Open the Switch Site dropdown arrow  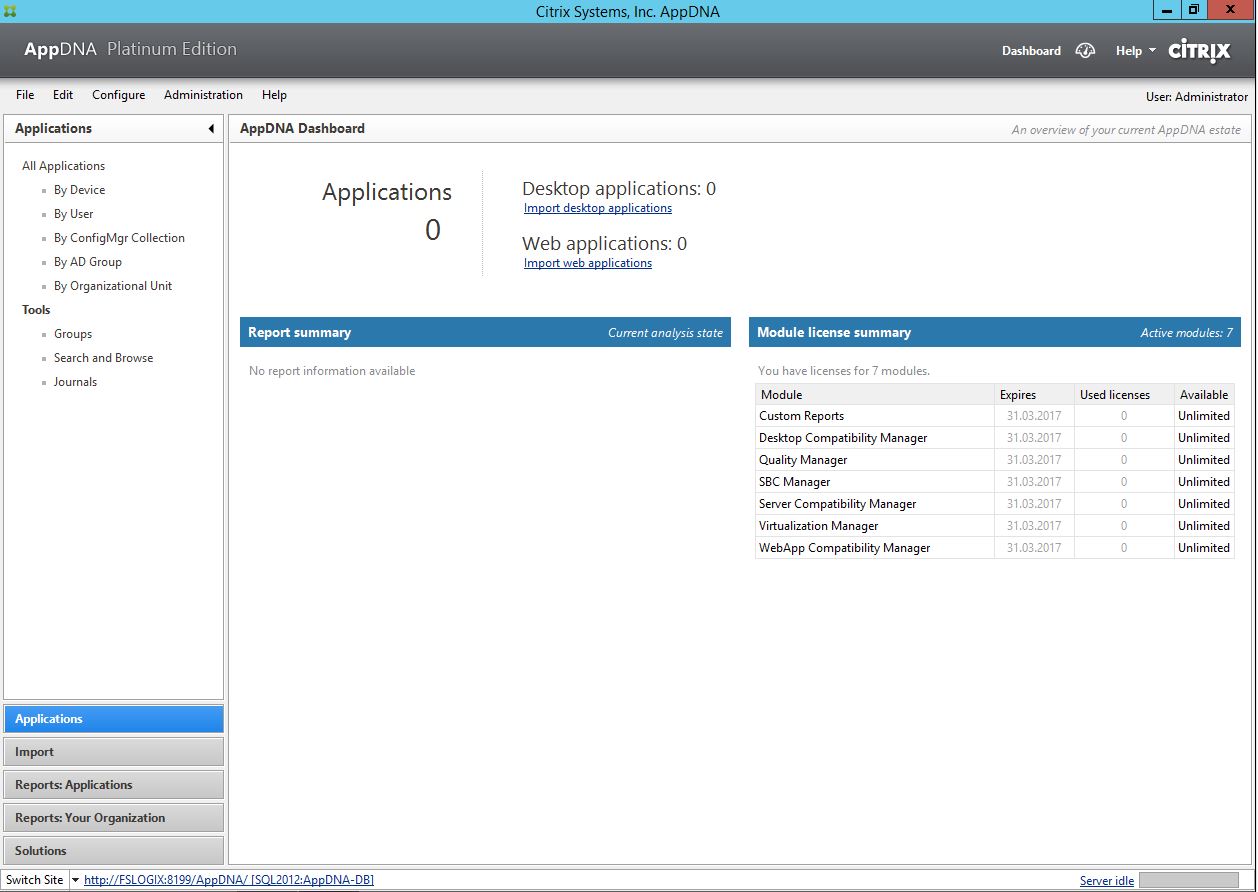pos(75,880)
